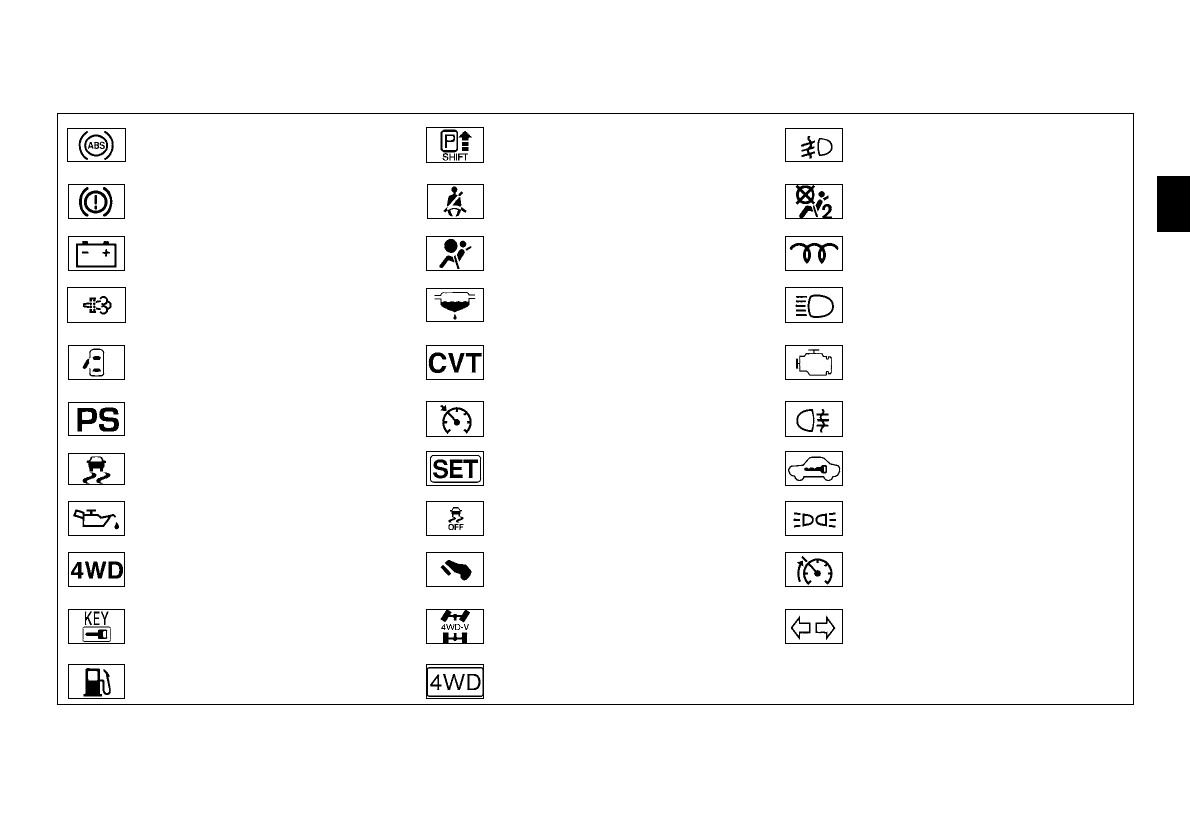
Task: Select the skidding car slip icon
Action: tap(96, 468)
